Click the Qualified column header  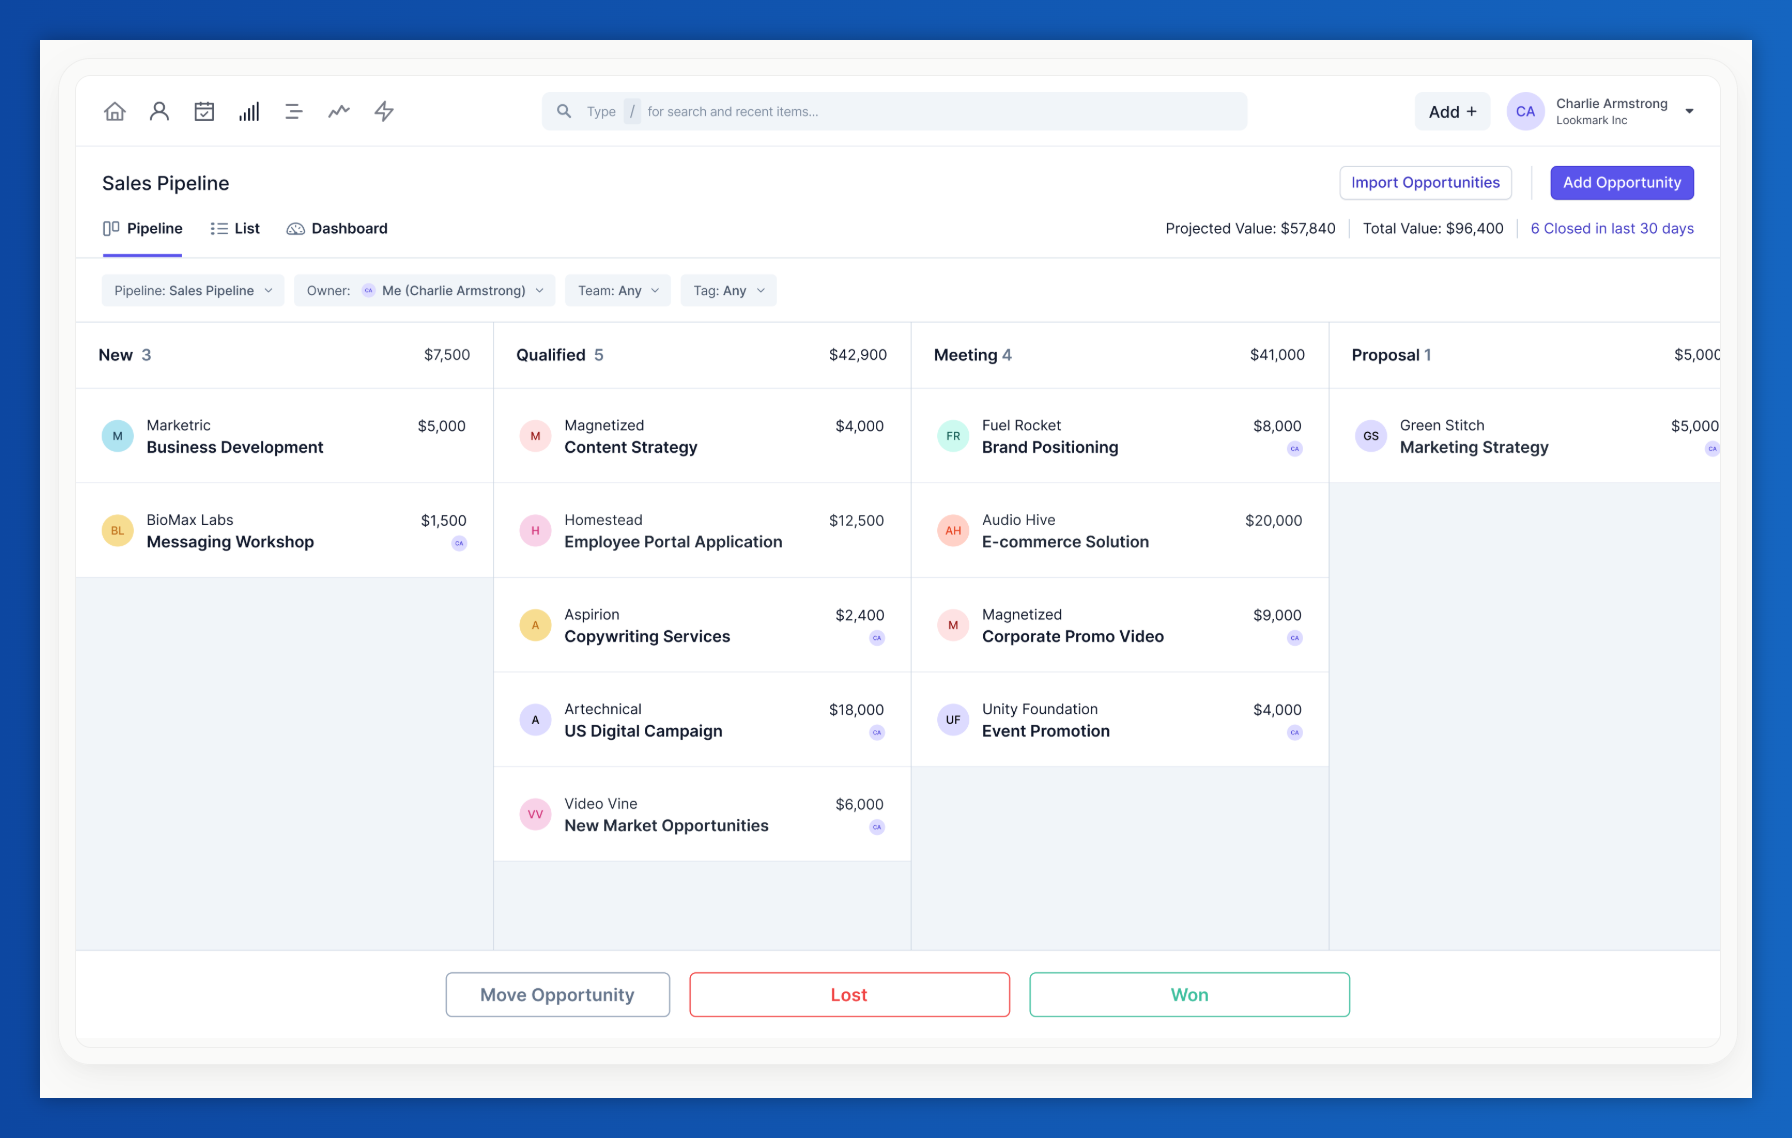tap(702, 355)
